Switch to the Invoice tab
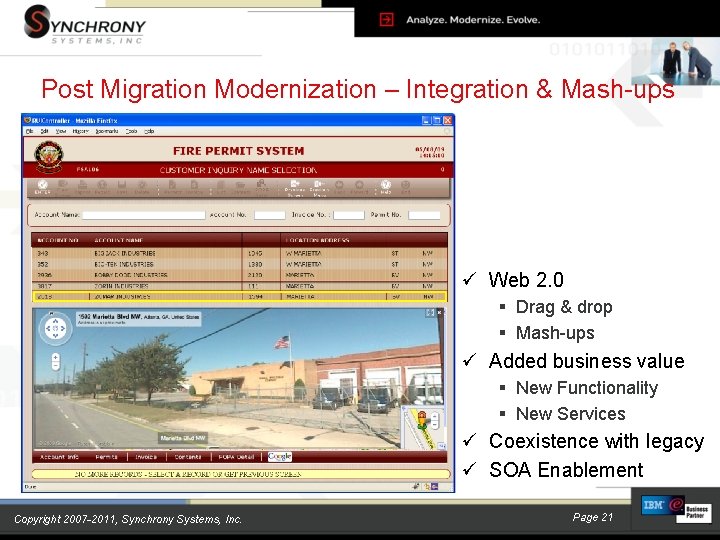The height and width of the screenshot is (540, 720). [x=146, y=457]
